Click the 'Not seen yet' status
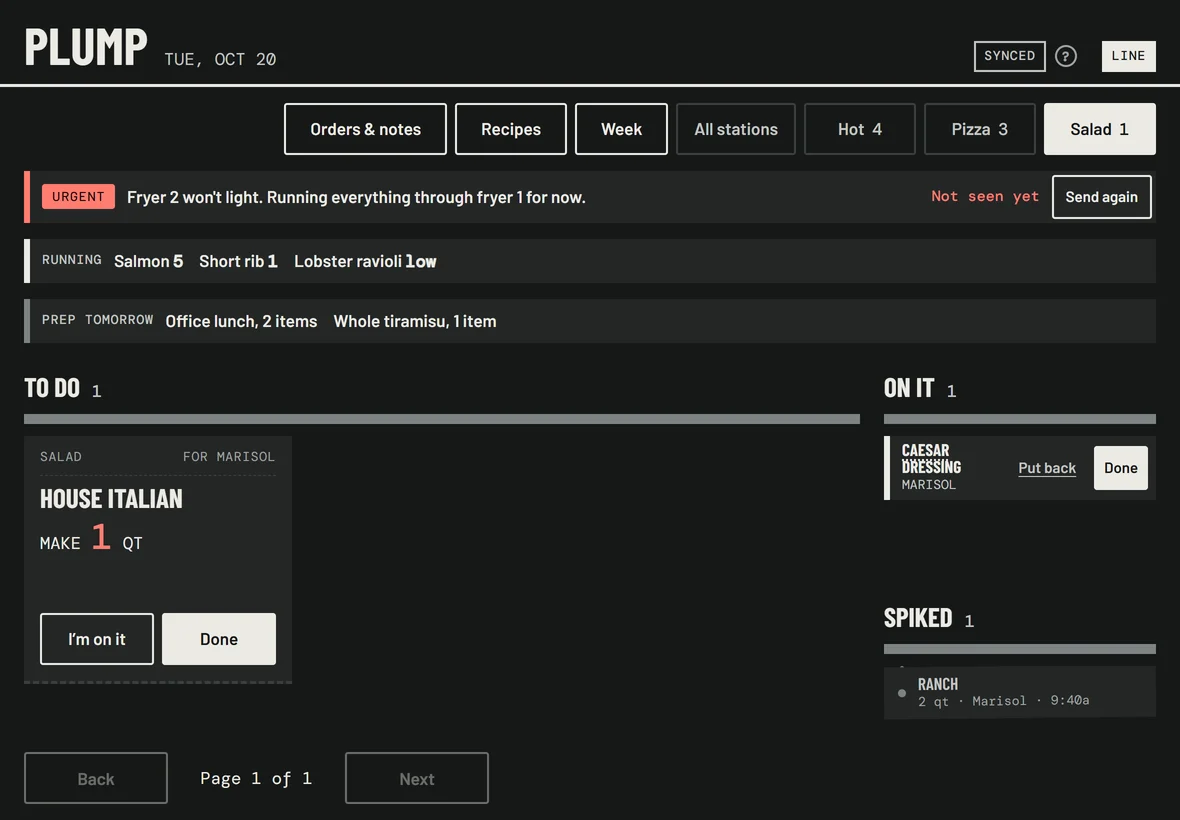Image resolution: width=1180 pixels, height=820 pixels. click(984, 196)
